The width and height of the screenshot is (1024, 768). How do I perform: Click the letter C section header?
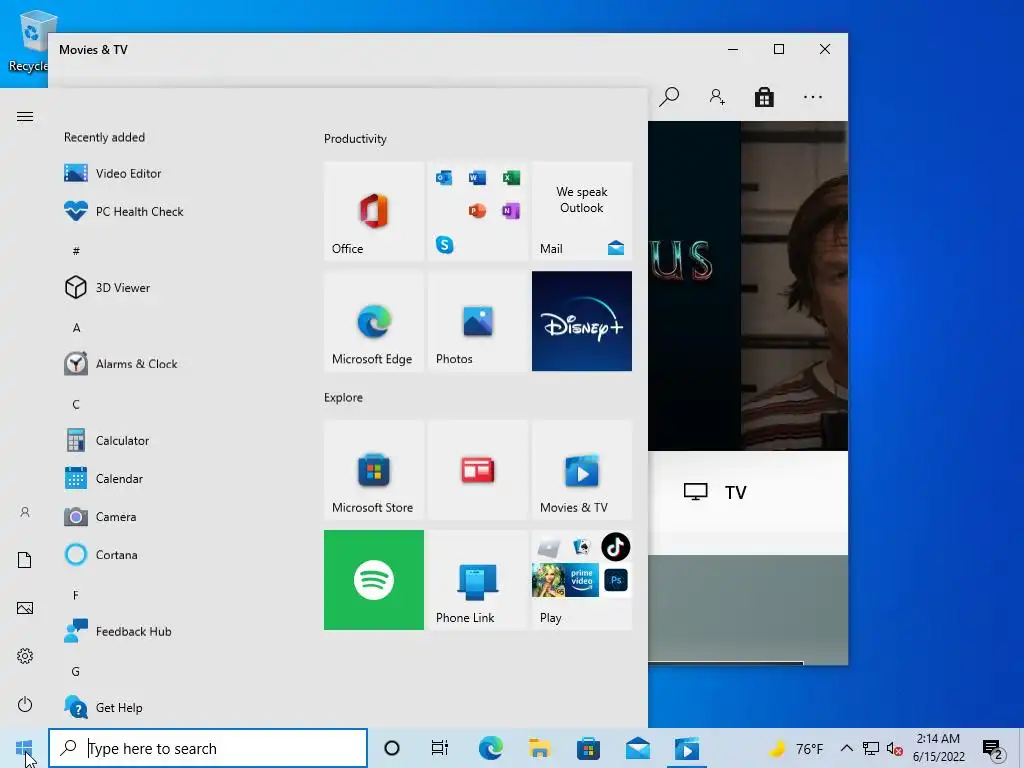pyautogui.click(x=76, y=404)
